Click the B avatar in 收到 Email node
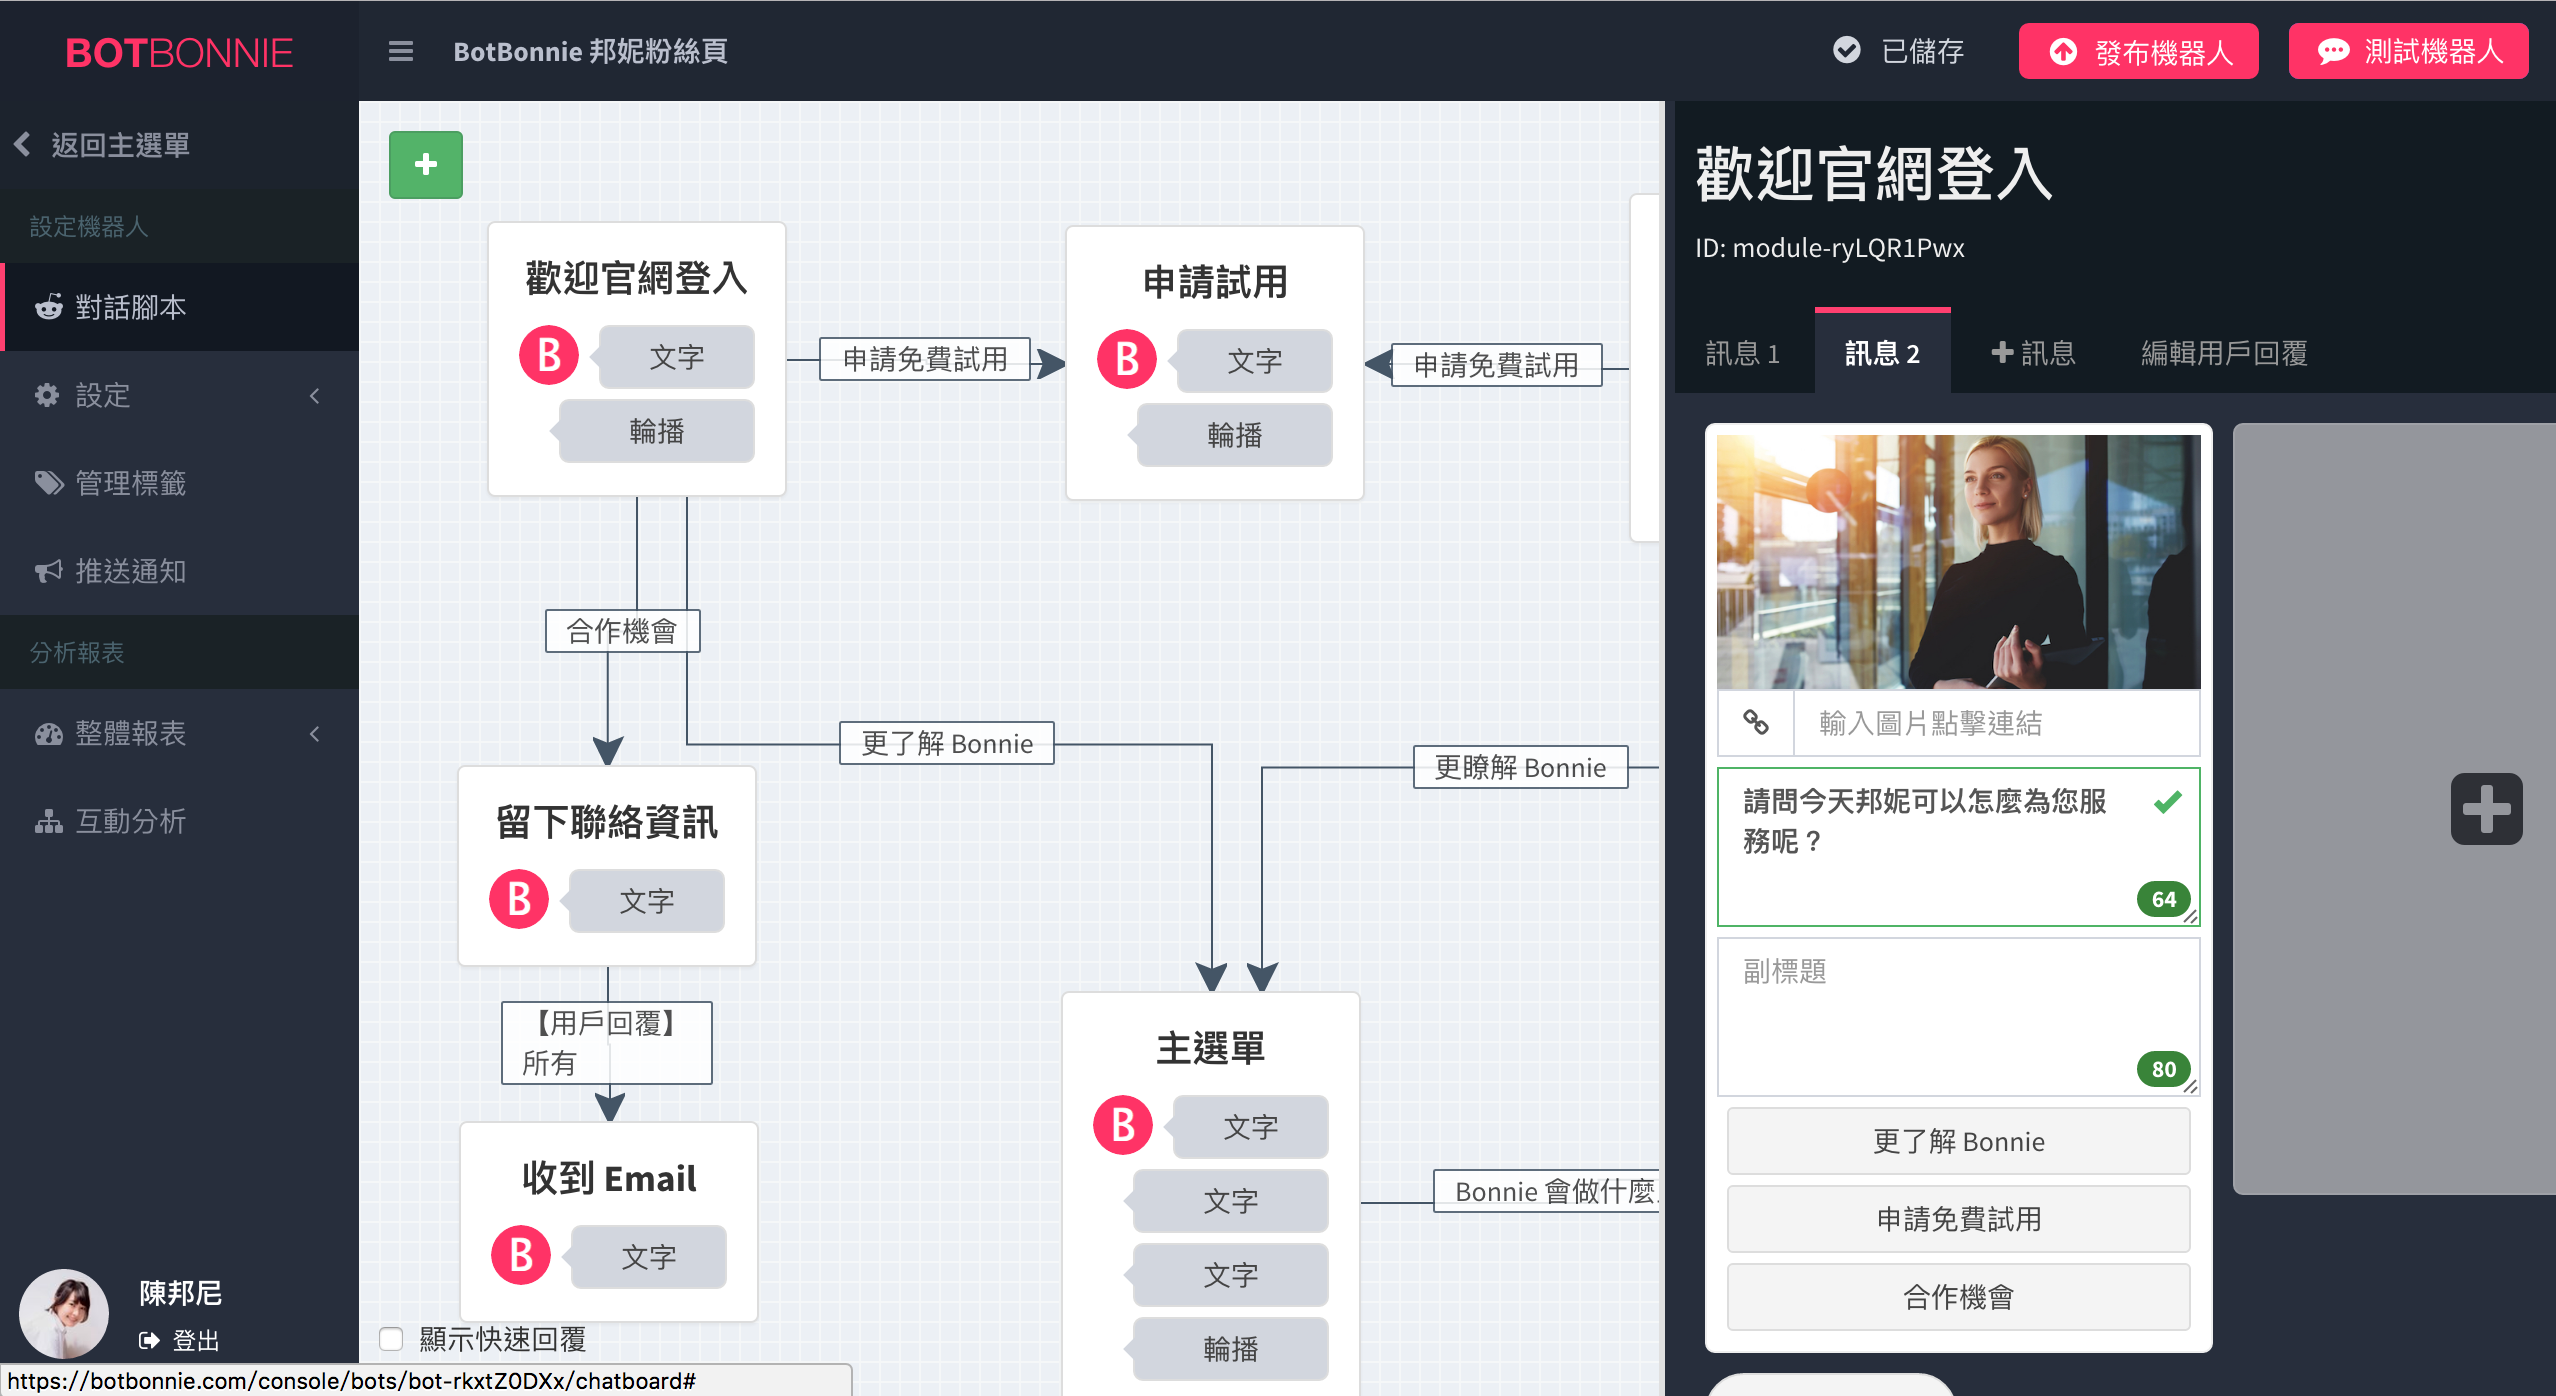2556x1396 pixels. [x=521, y=1256]
